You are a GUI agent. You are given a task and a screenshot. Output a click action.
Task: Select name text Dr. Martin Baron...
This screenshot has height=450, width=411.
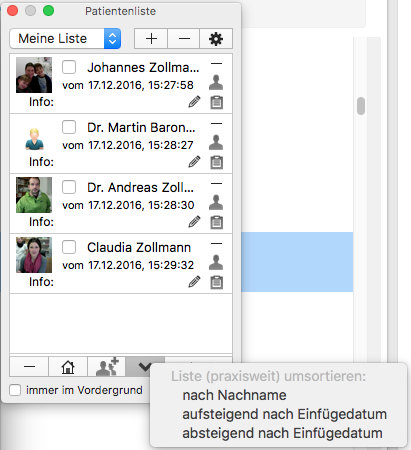[141, 127]
